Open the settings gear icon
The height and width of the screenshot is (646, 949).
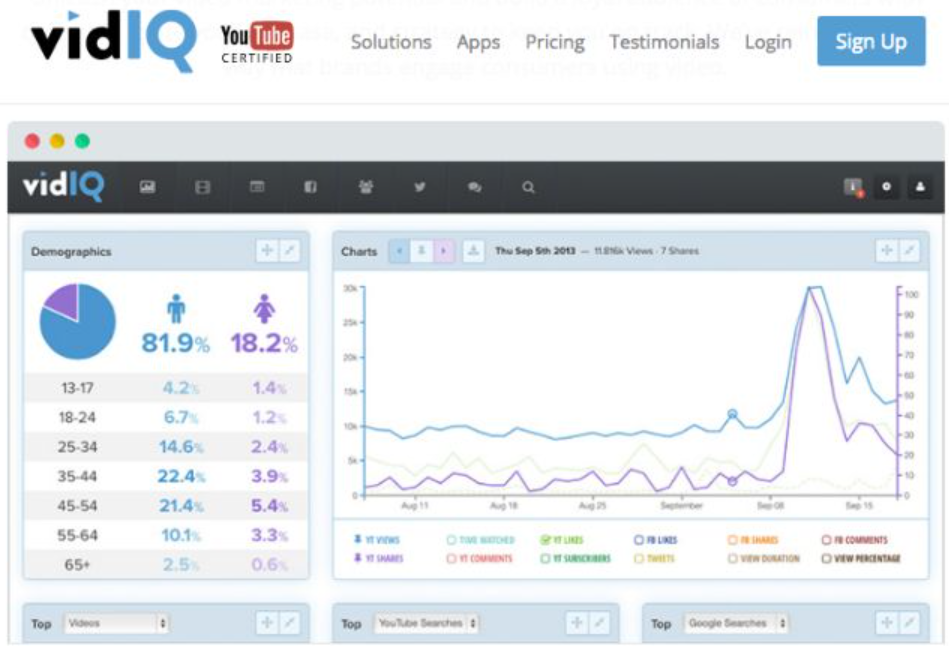(x=887, y=187)
